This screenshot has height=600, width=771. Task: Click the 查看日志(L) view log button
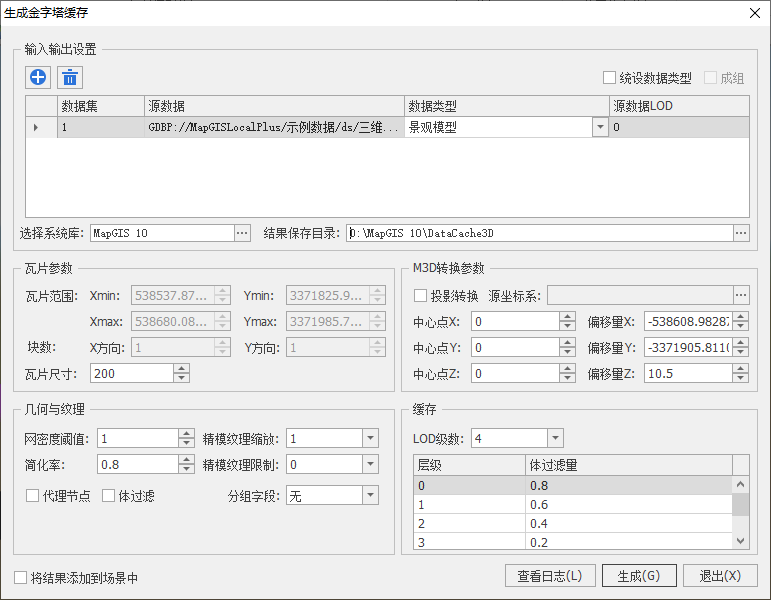tap(550, 576)
